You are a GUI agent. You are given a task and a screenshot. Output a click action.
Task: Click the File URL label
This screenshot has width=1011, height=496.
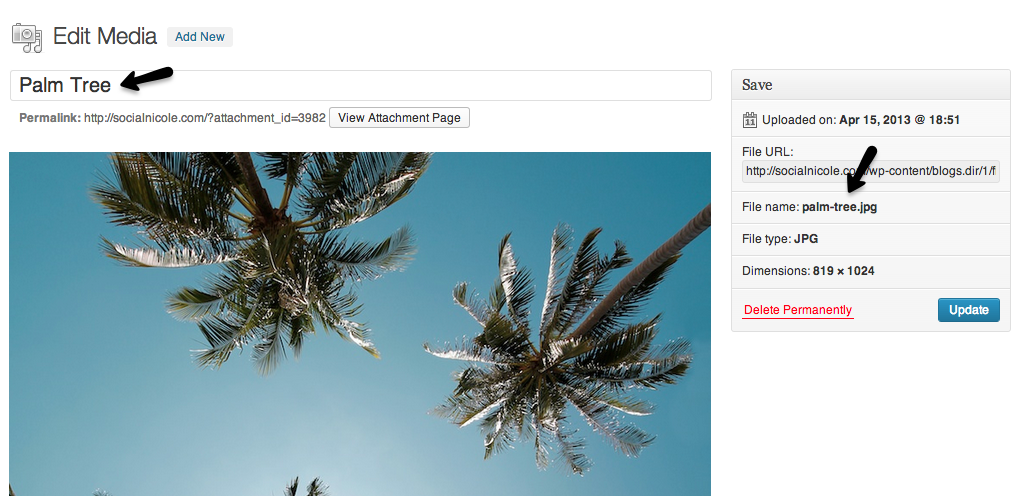click(x=767, y=152)
